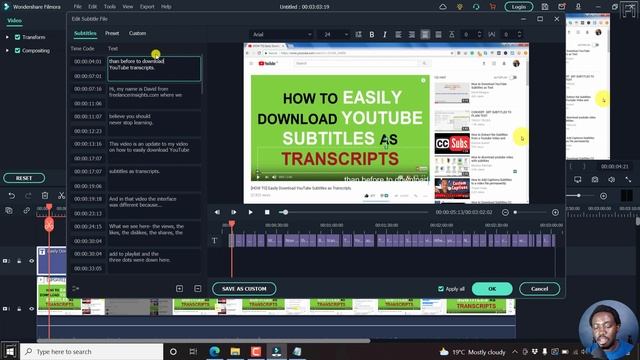Zoom out the subtitle editor timeline

pos(505,212)
